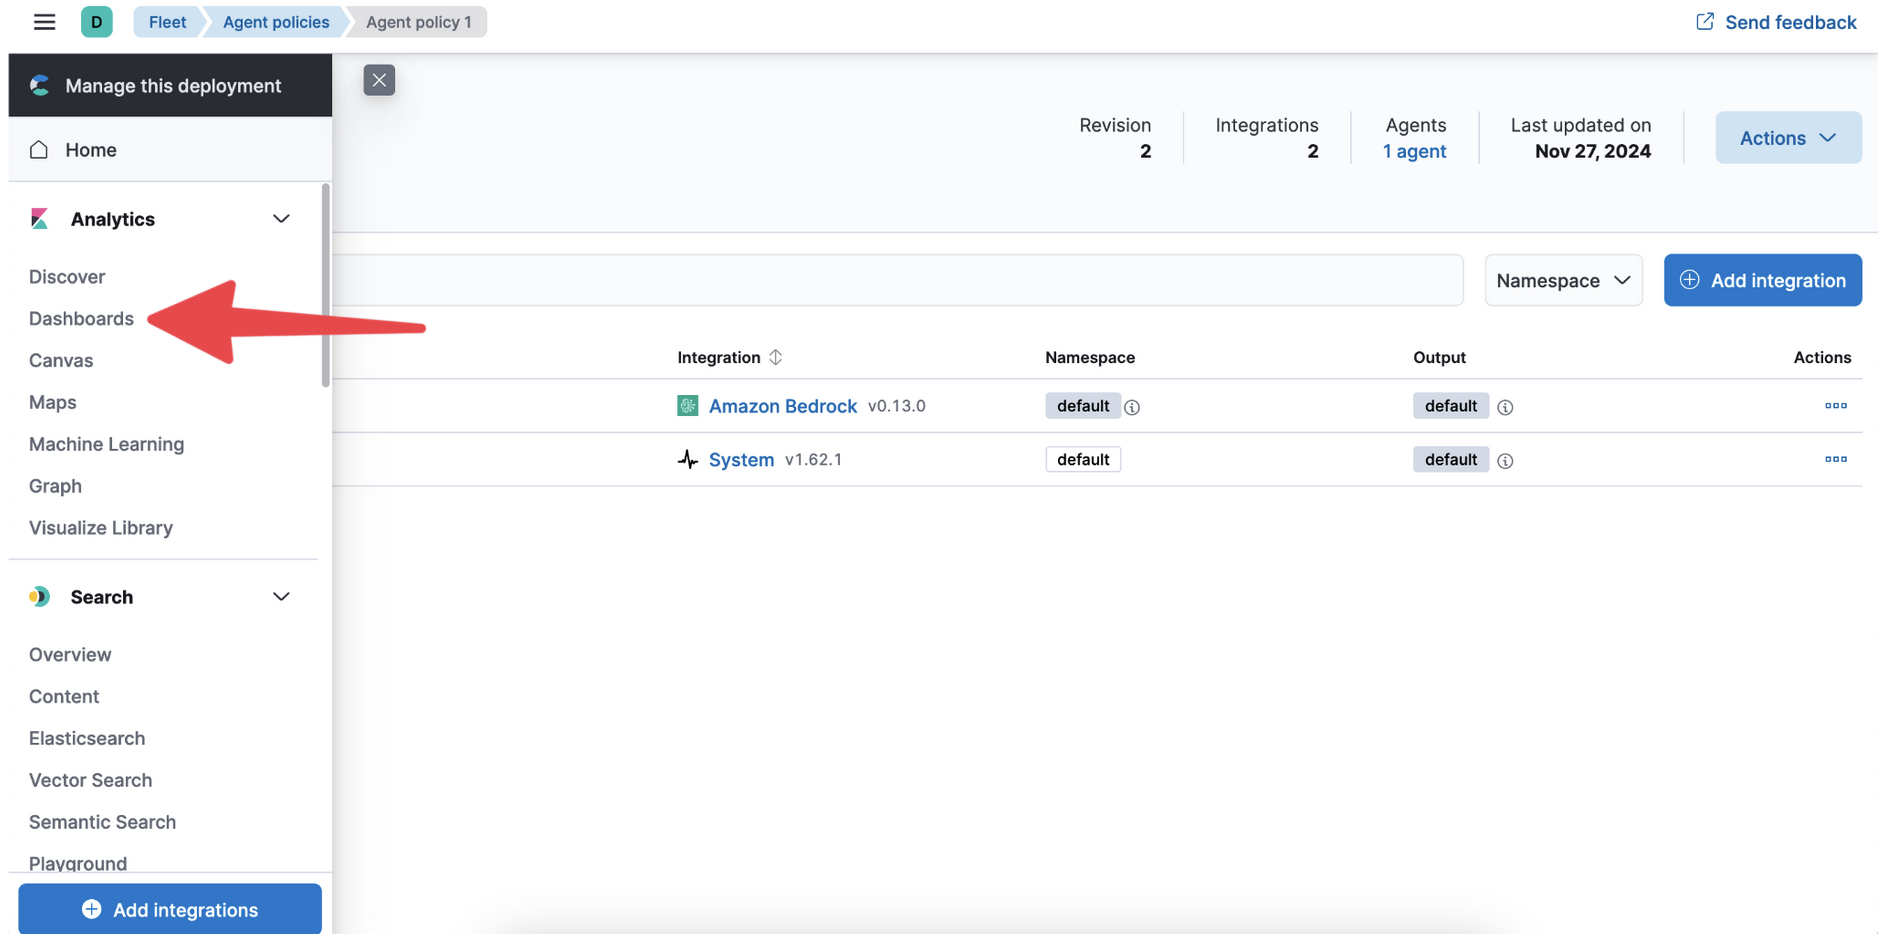Viewport: 1898px width, 934px height.
Task: Open the Namespace filter dropdown
Action: pos(1563,280)
